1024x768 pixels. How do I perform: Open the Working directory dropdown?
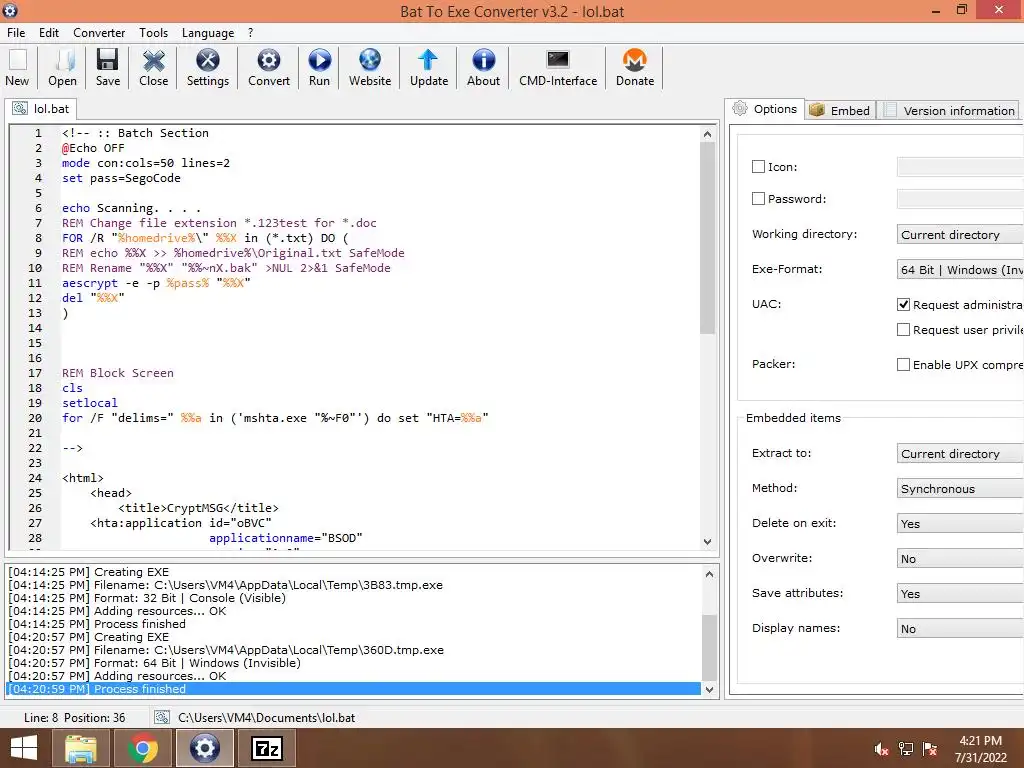click(x=960, y=234)
